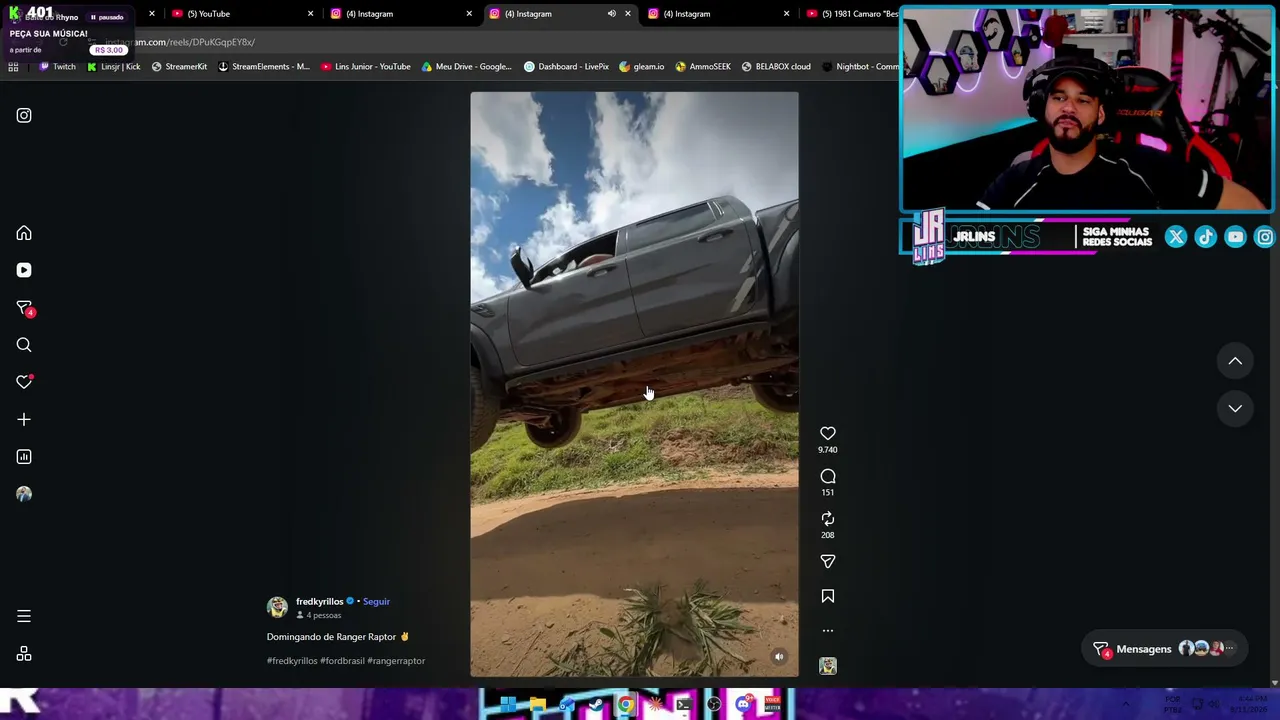Open the notifications heart in the sidebar
Viewport: 1280px width, 720px height.
click(x=24, y=382)
